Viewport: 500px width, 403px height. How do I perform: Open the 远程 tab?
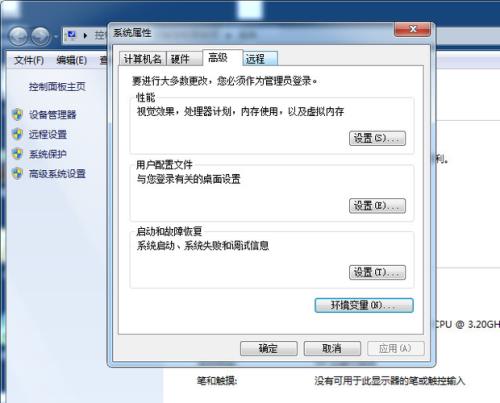(260, 59)
